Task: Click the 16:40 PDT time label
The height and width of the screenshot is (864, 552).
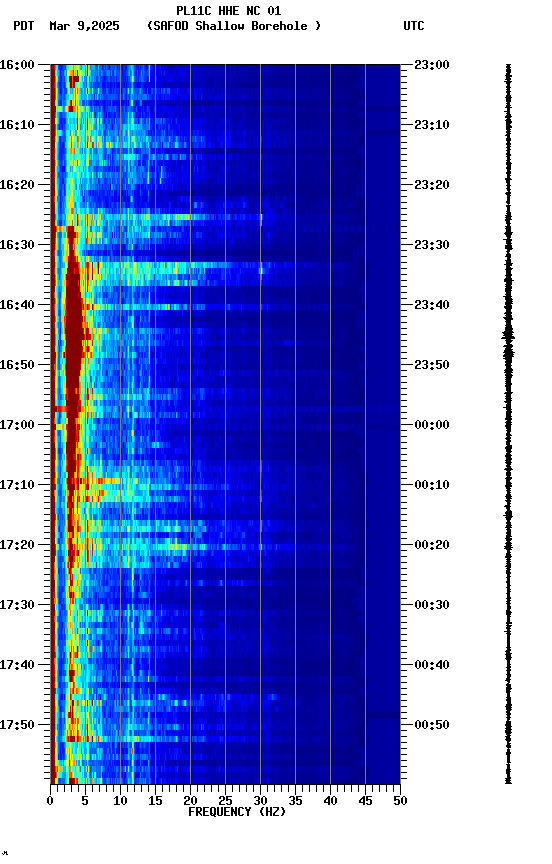Action: 17,305
